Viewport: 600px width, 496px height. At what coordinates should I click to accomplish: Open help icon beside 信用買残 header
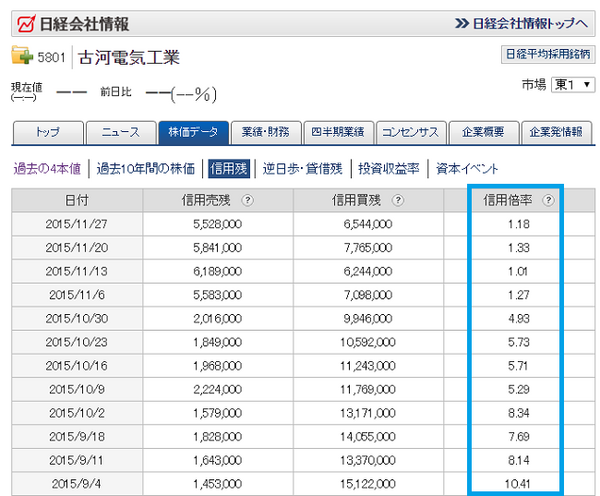398,200
